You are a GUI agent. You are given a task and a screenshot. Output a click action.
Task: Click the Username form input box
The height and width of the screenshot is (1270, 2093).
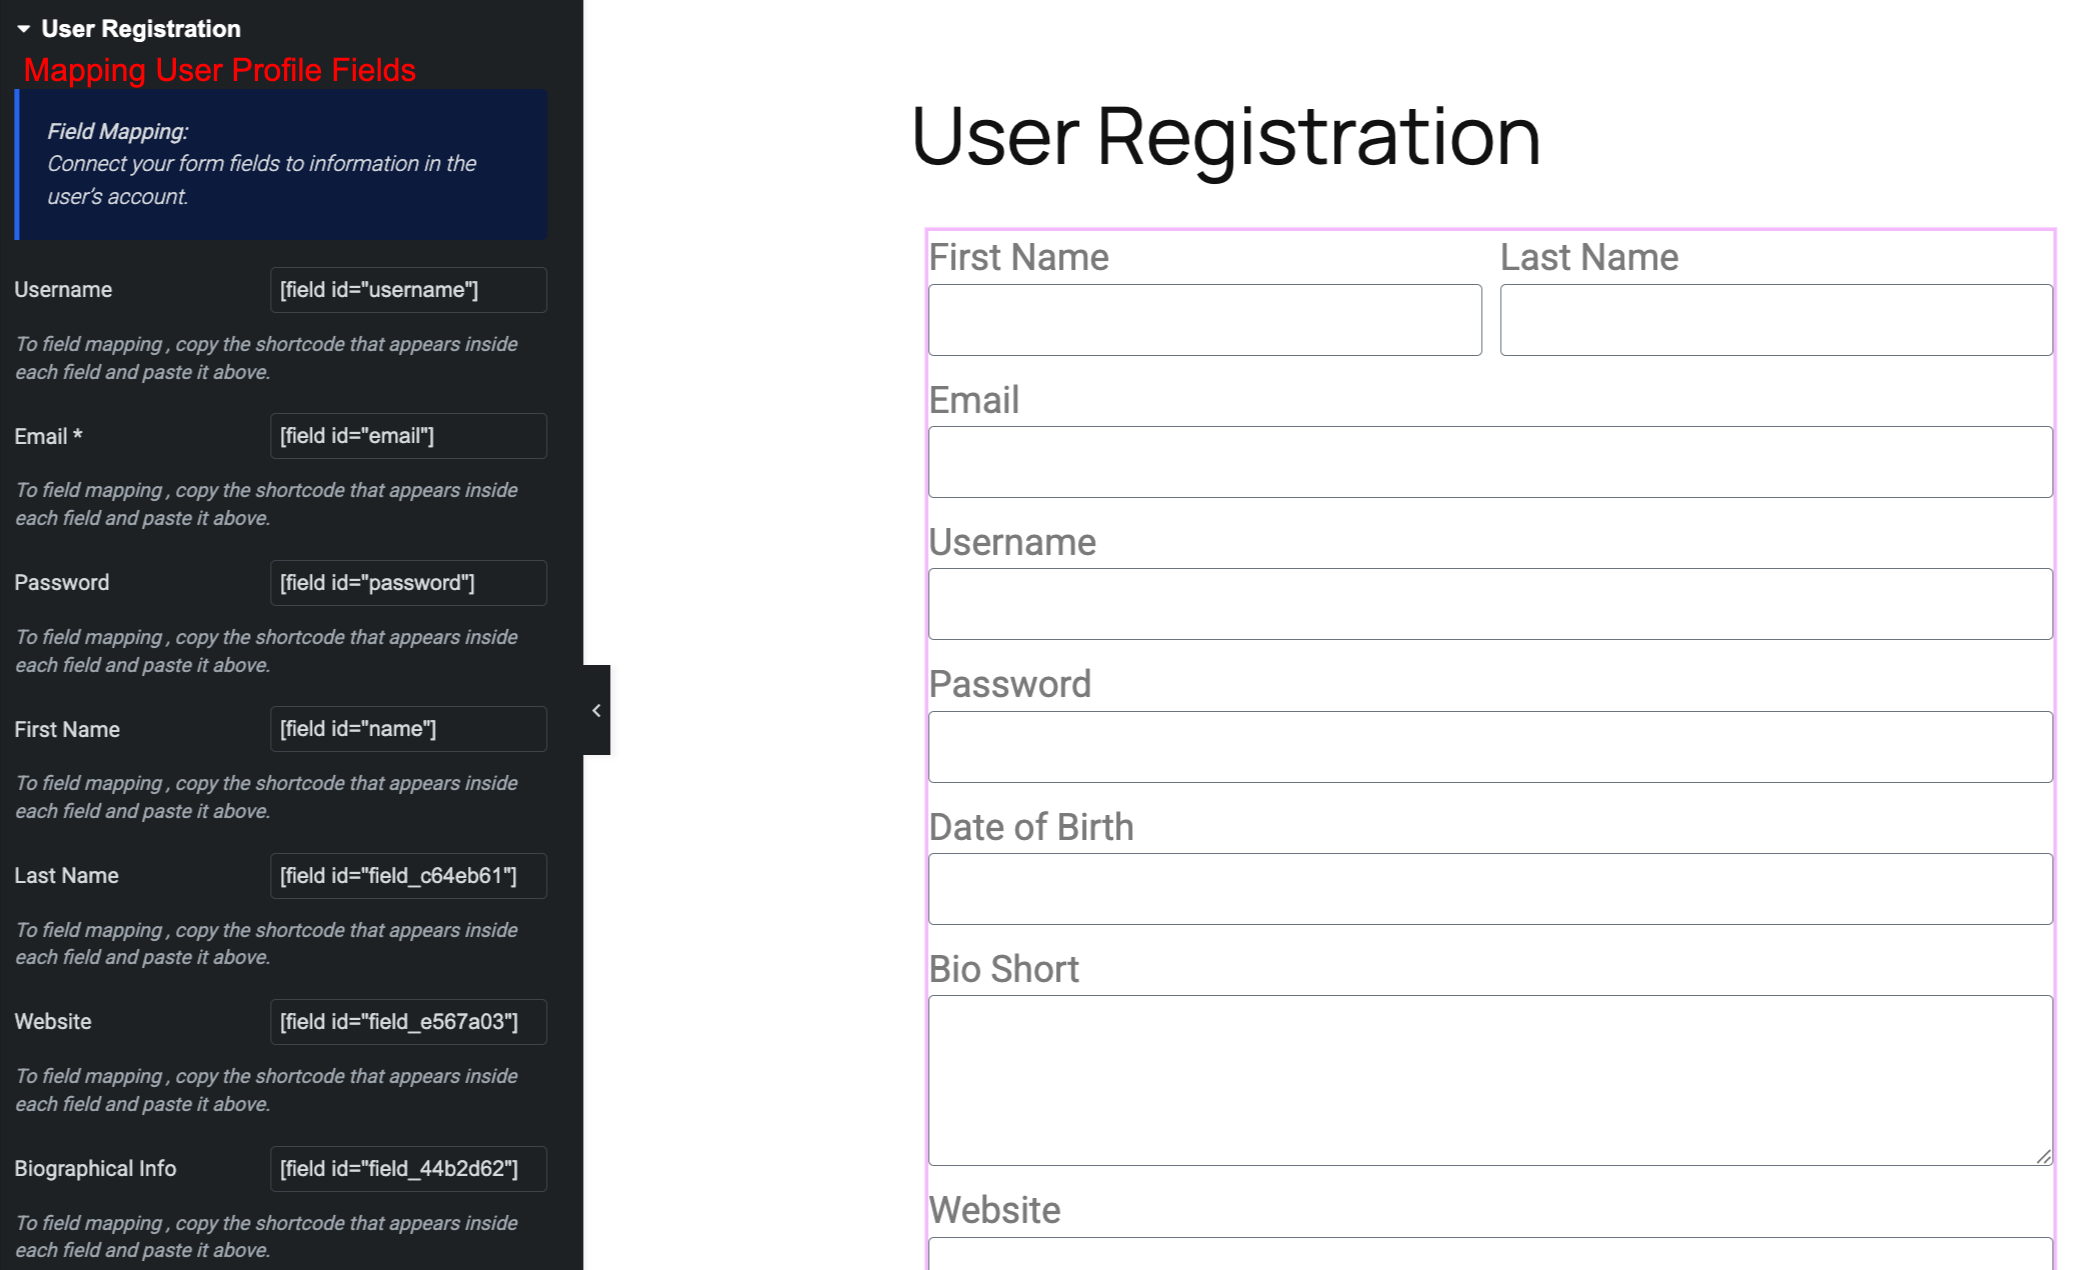pos(1489,604)
